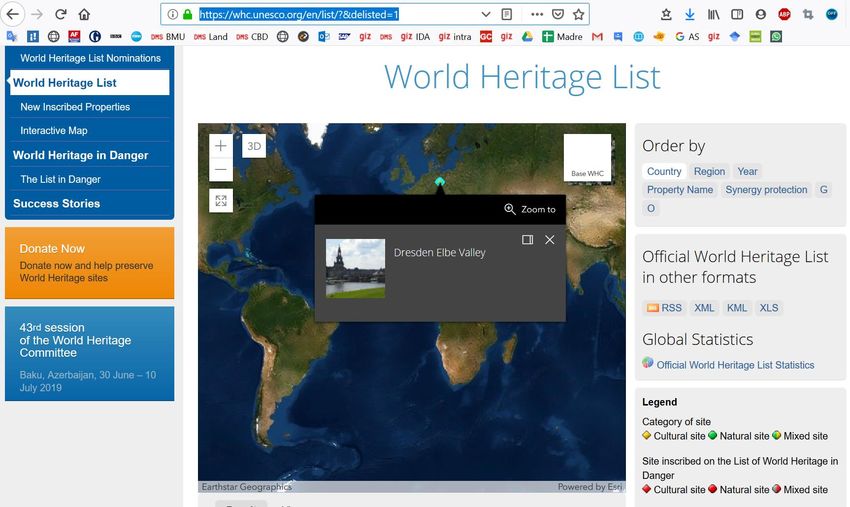This screenshot has width=850, height=507.
Task: Toggle the 3D map view
Action: pos(254,146)
